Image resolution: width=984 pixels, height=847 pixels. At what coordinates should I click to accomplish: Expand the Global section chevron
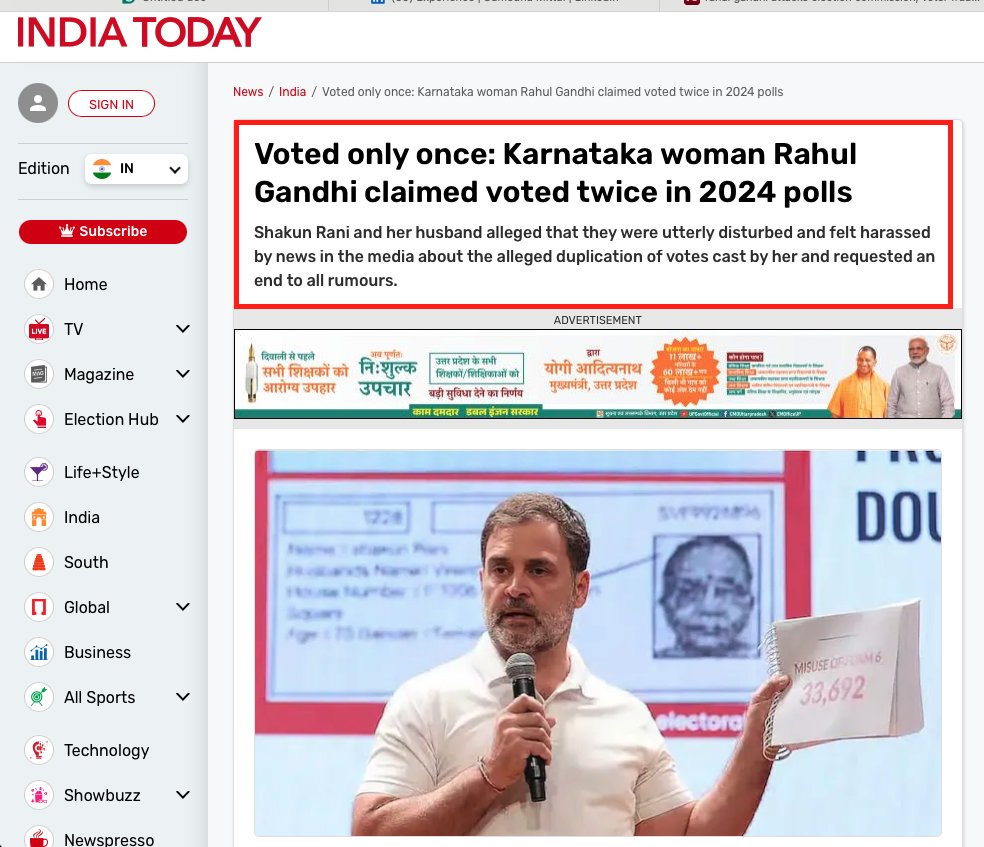click(x=183, y=607)
